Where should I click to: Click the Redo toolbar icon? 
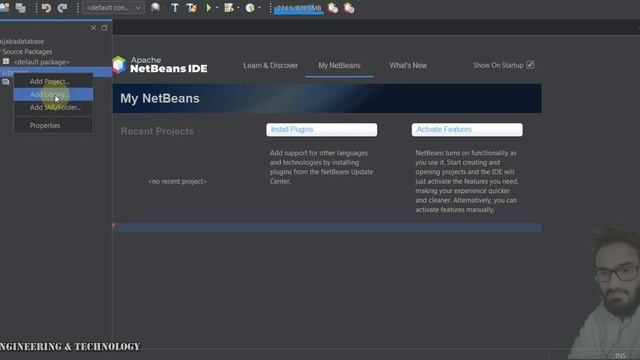[x=62, y=8]
